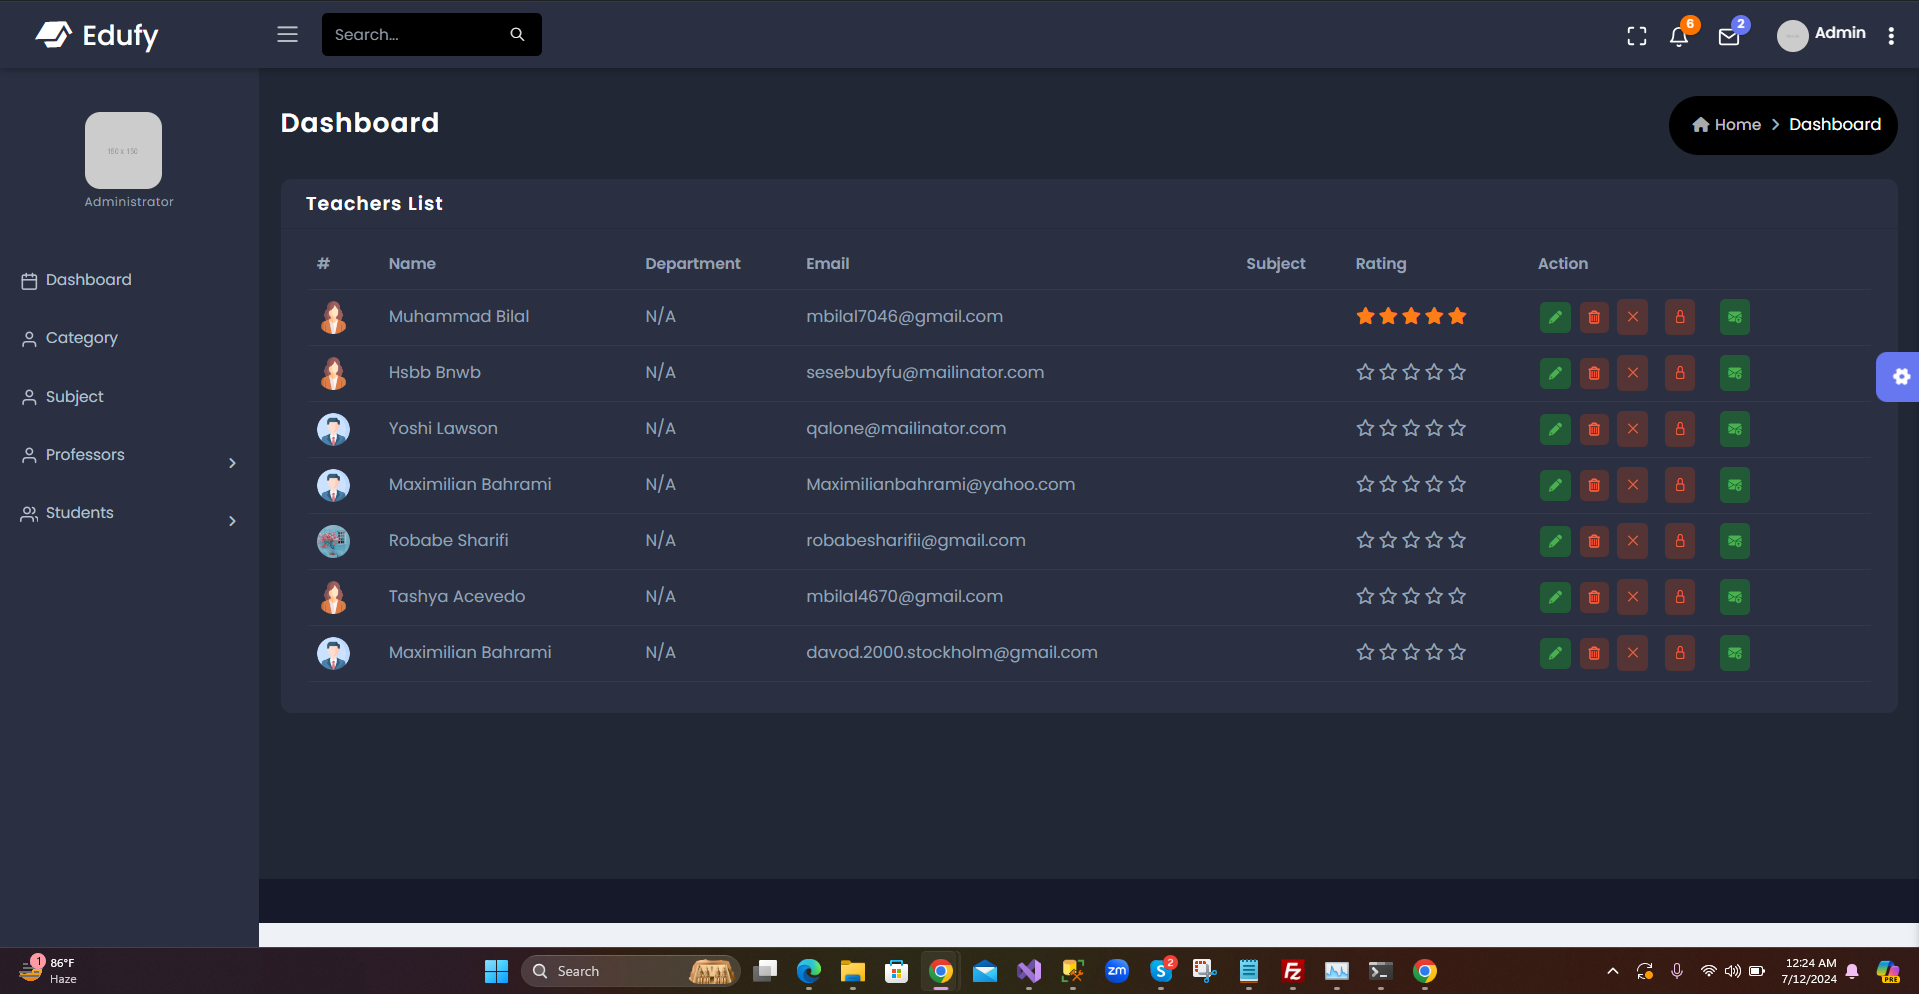Delete the yahoo.com Maximilian Bahrami row
Viewport: 1919px width, 994px height.
[x=1594, y=485]
